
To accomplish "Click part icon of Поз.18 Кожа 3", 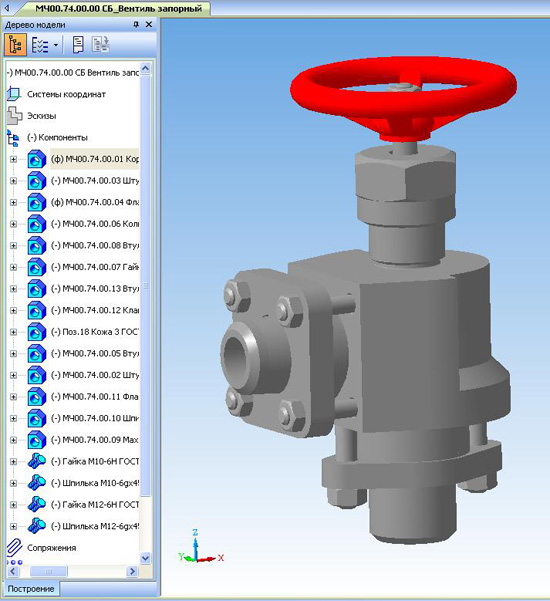I will (x=37, y=332).
